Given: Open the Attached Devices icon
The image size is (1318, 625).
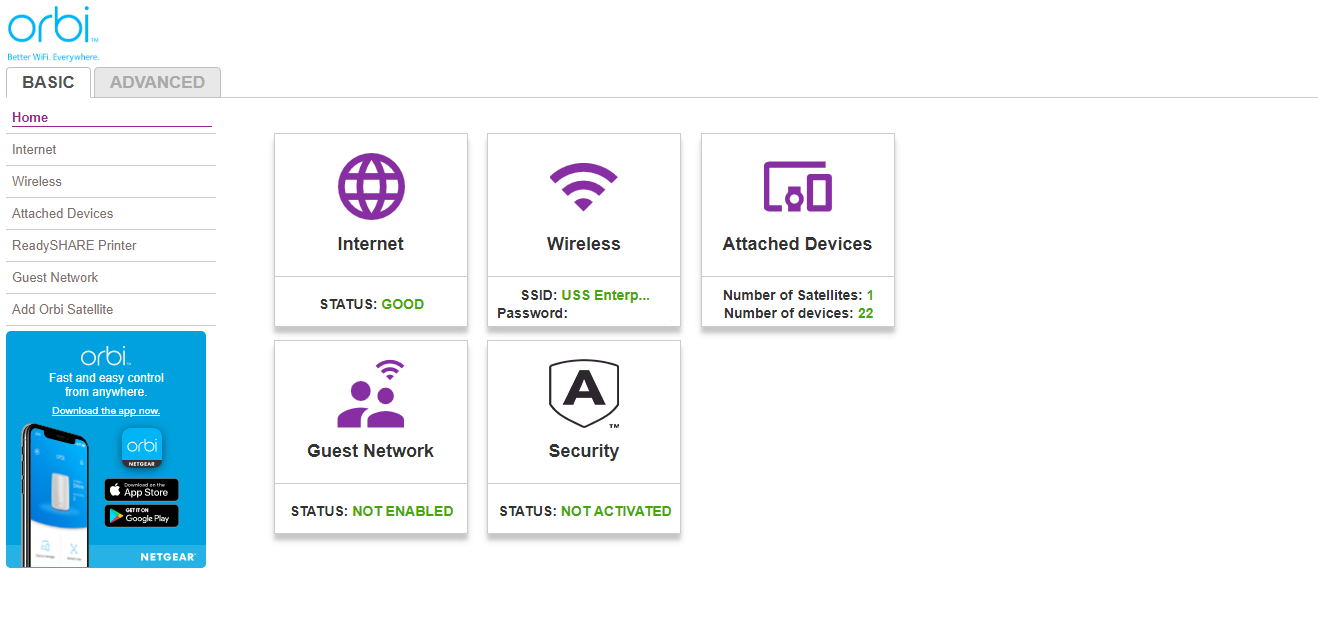Looking at the screenshot, I should tap(798, 186).
